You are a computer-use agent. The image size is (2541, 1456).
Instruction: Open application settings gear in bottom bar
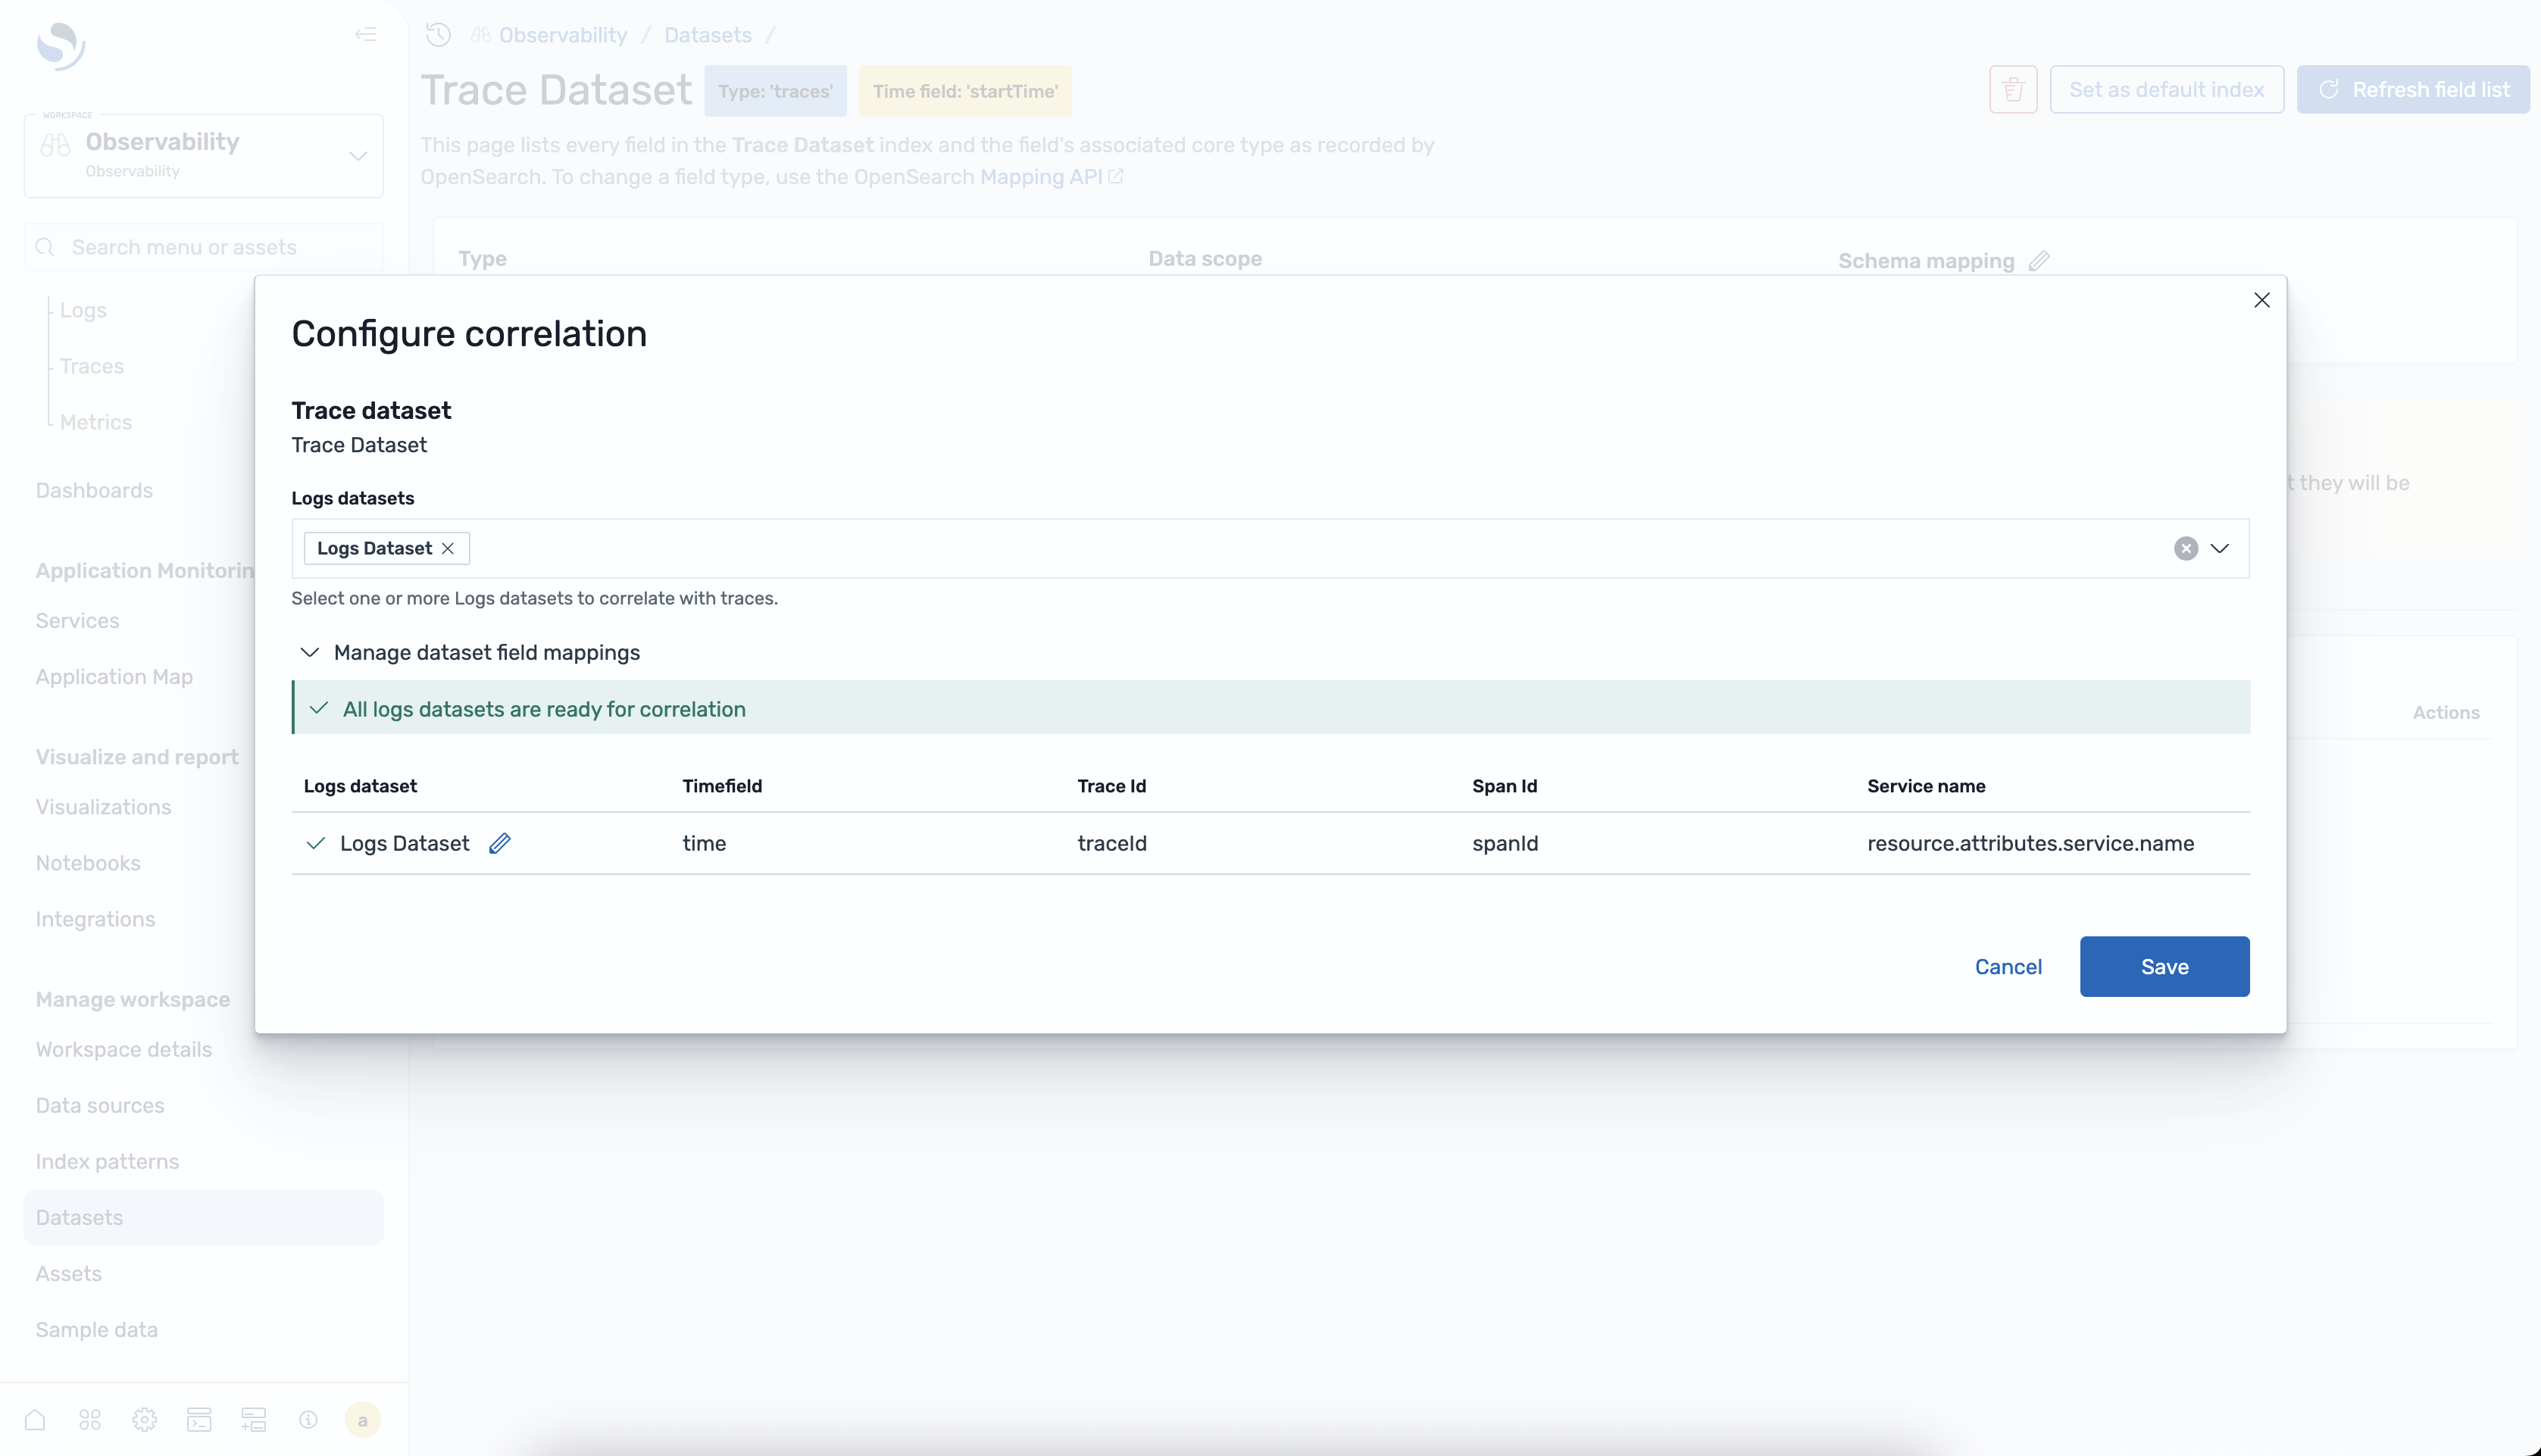click(144, 1419)
